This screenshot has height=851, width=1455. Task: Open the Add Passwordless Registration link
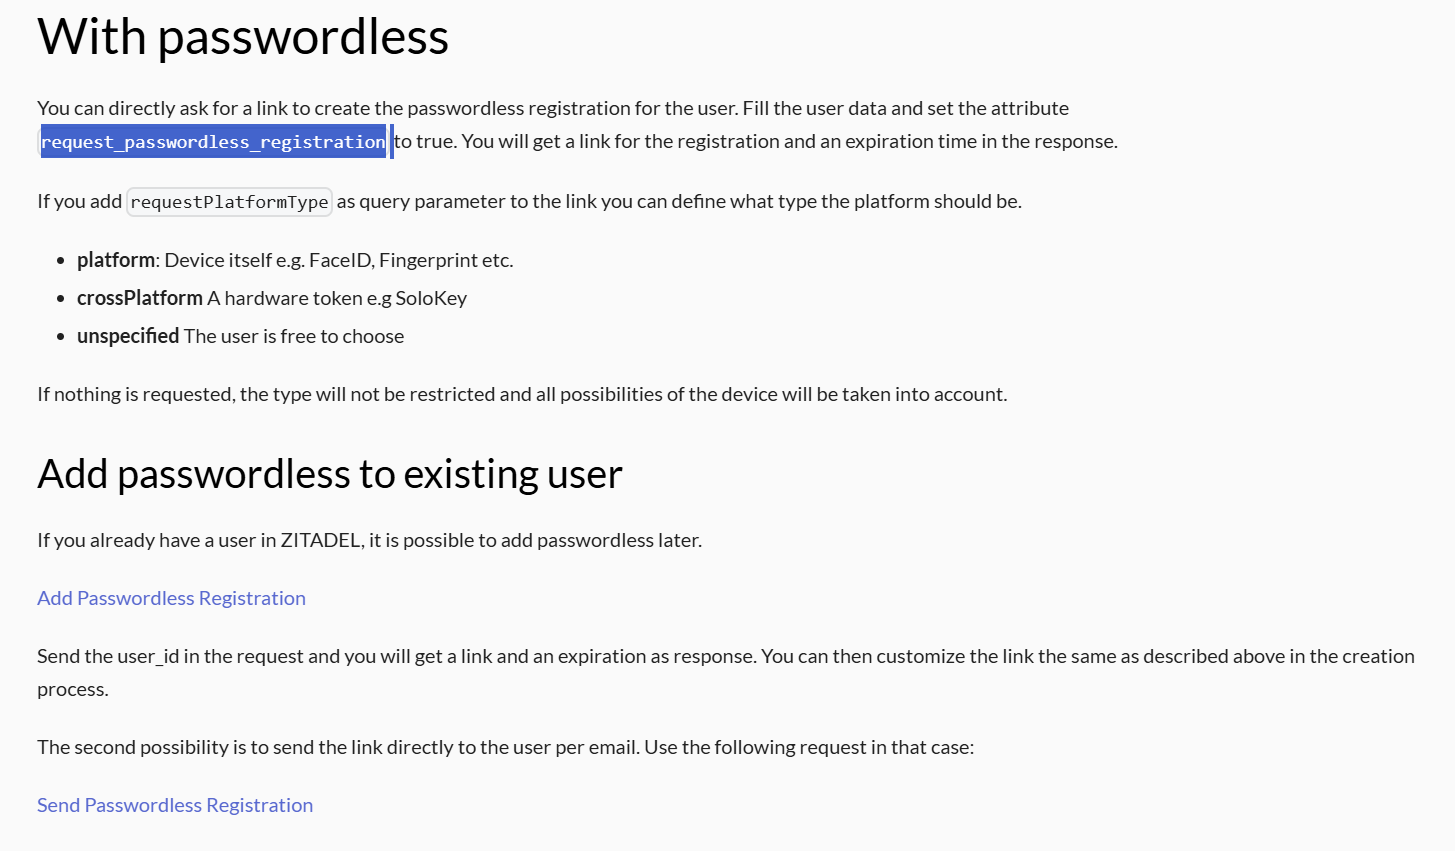click(171, 598)
